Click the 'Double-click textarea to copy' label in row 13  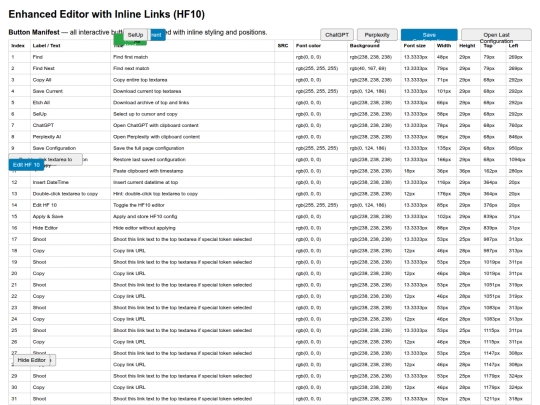[65, 194]
